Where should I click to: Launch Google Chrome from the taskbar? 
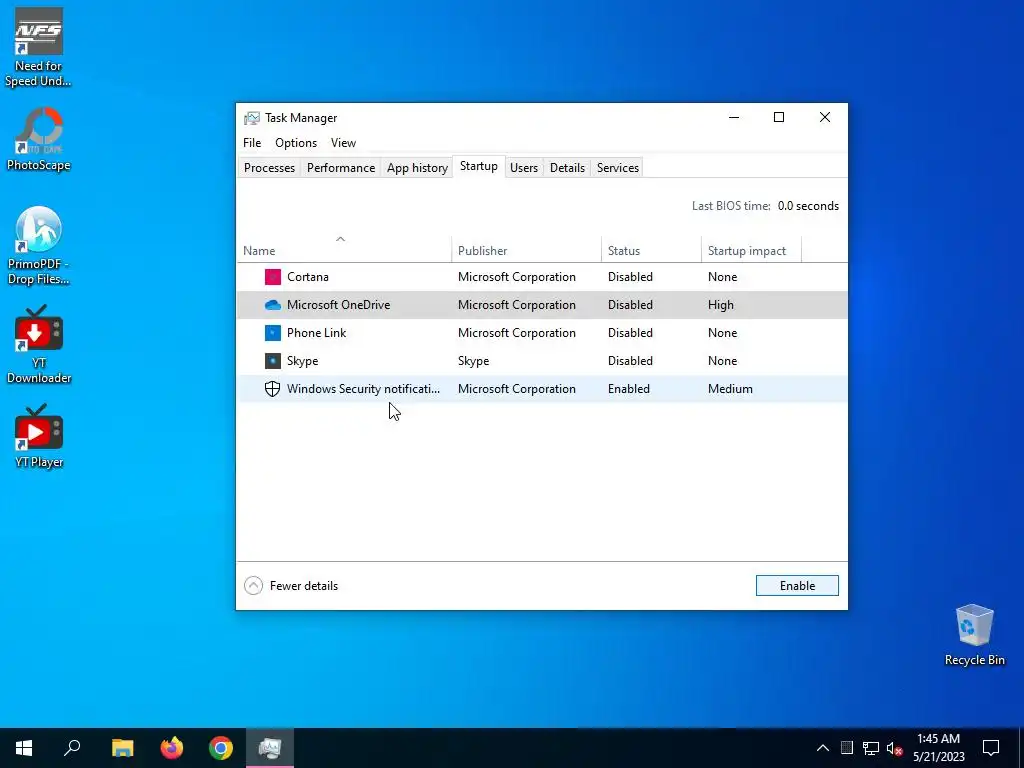click(x=221, y=748)
